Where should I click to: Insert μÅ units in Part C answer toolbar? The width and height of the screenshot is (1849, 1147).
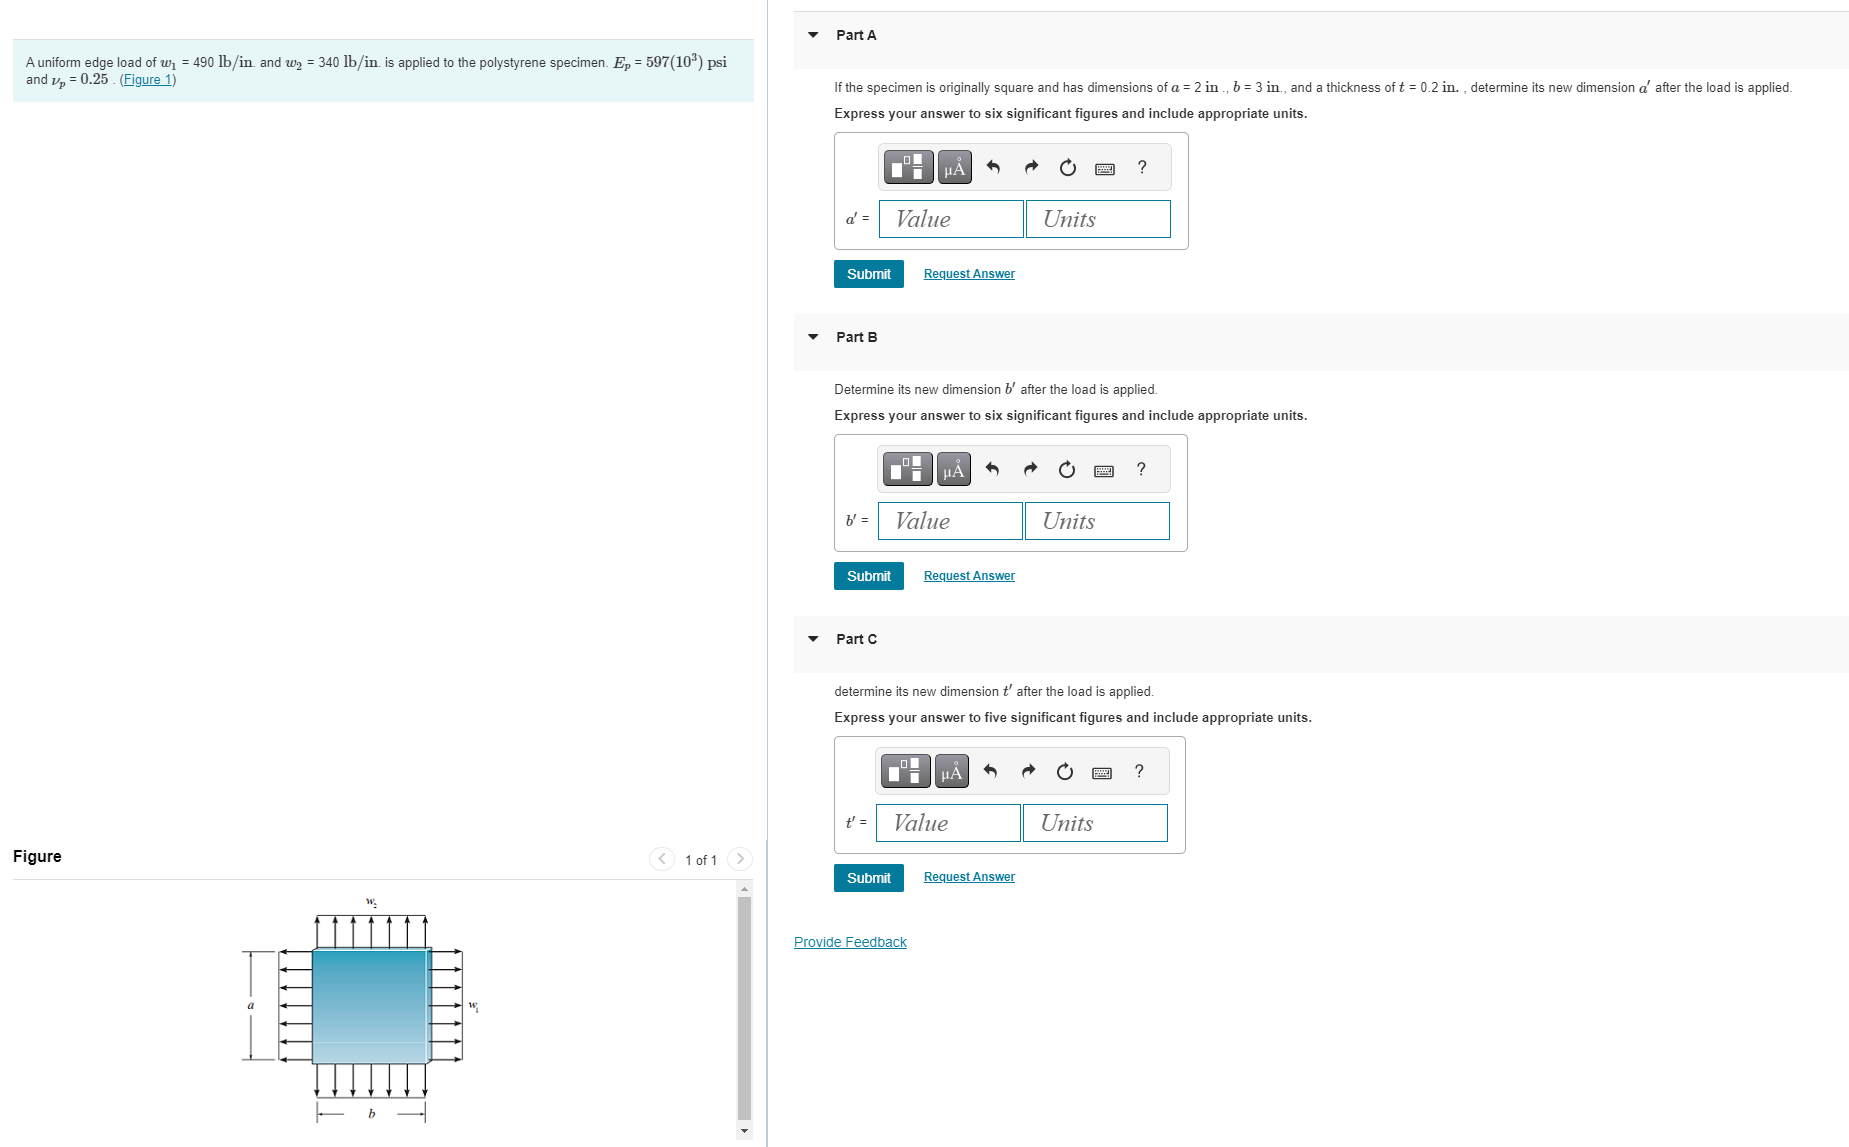(953, 771)
